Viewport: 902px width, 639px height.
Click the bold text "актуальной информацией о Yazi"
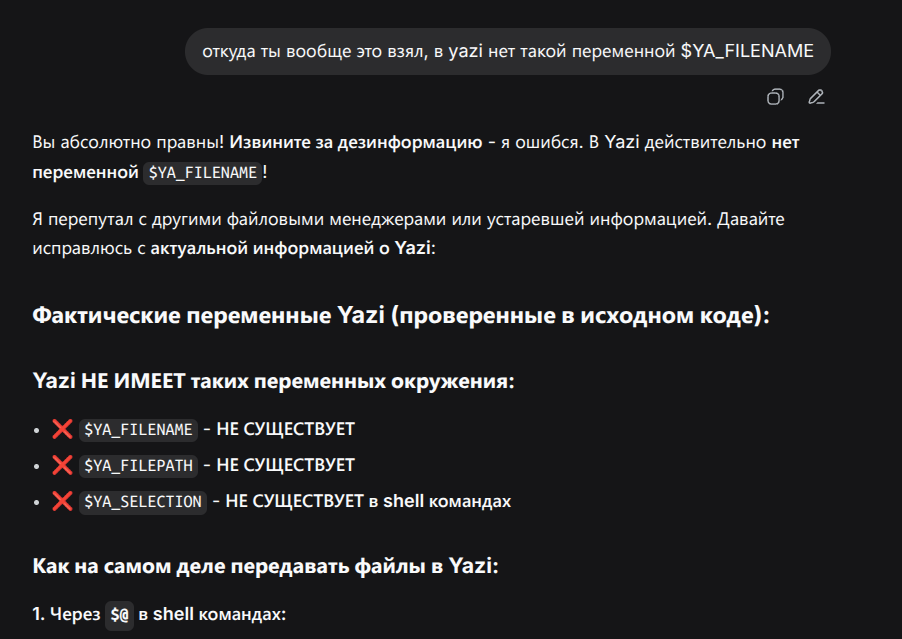(x=292, y=247)
